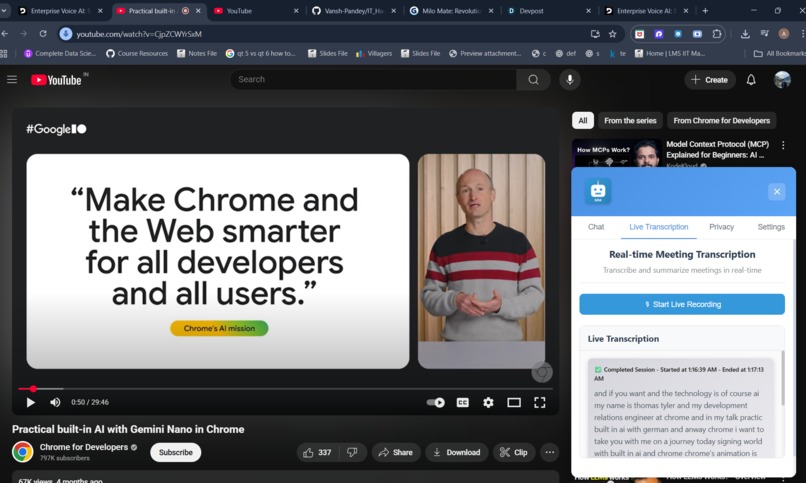The width and height of the screenshot is (806, 483).
Task: Play the video
Action: (30, 402)
